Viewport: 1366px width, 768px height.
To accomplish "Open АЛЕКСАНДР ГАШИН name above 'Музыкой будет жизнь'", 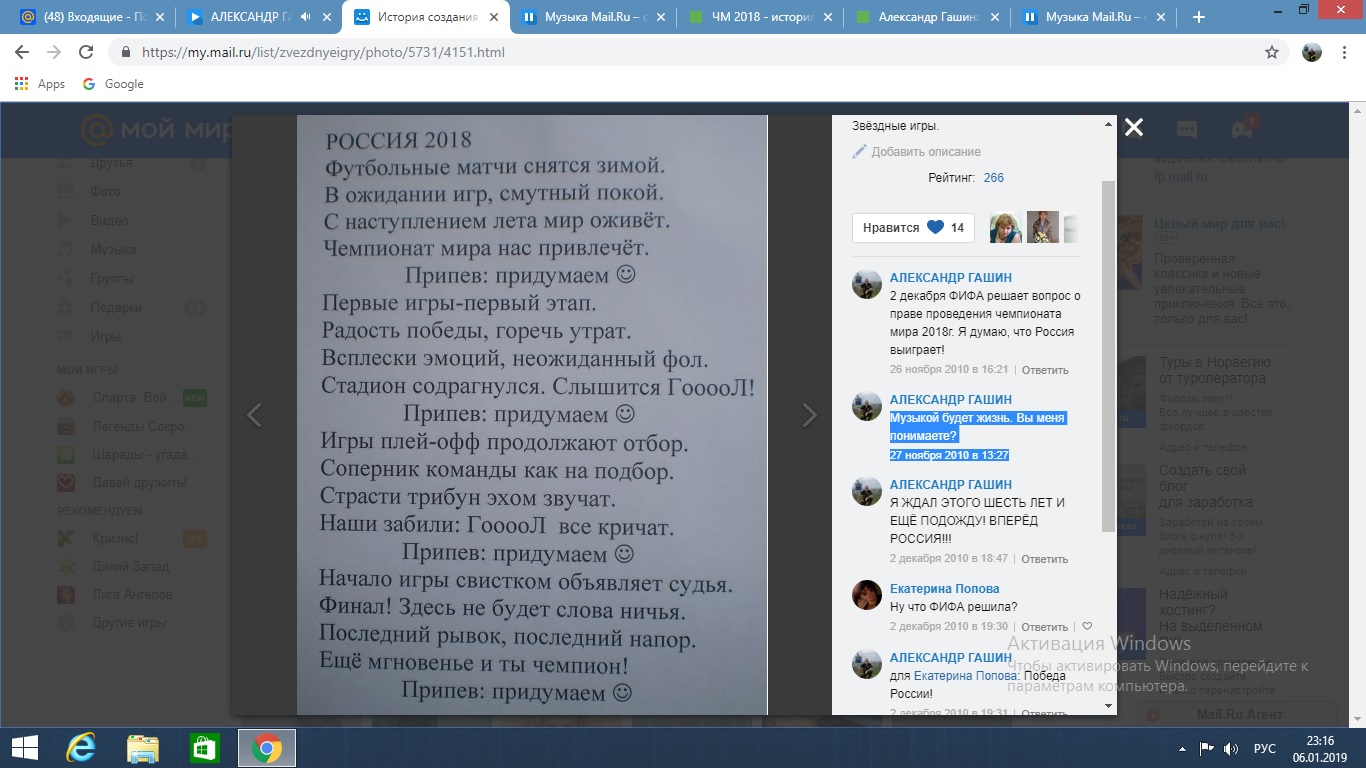I will coord(950,400).
